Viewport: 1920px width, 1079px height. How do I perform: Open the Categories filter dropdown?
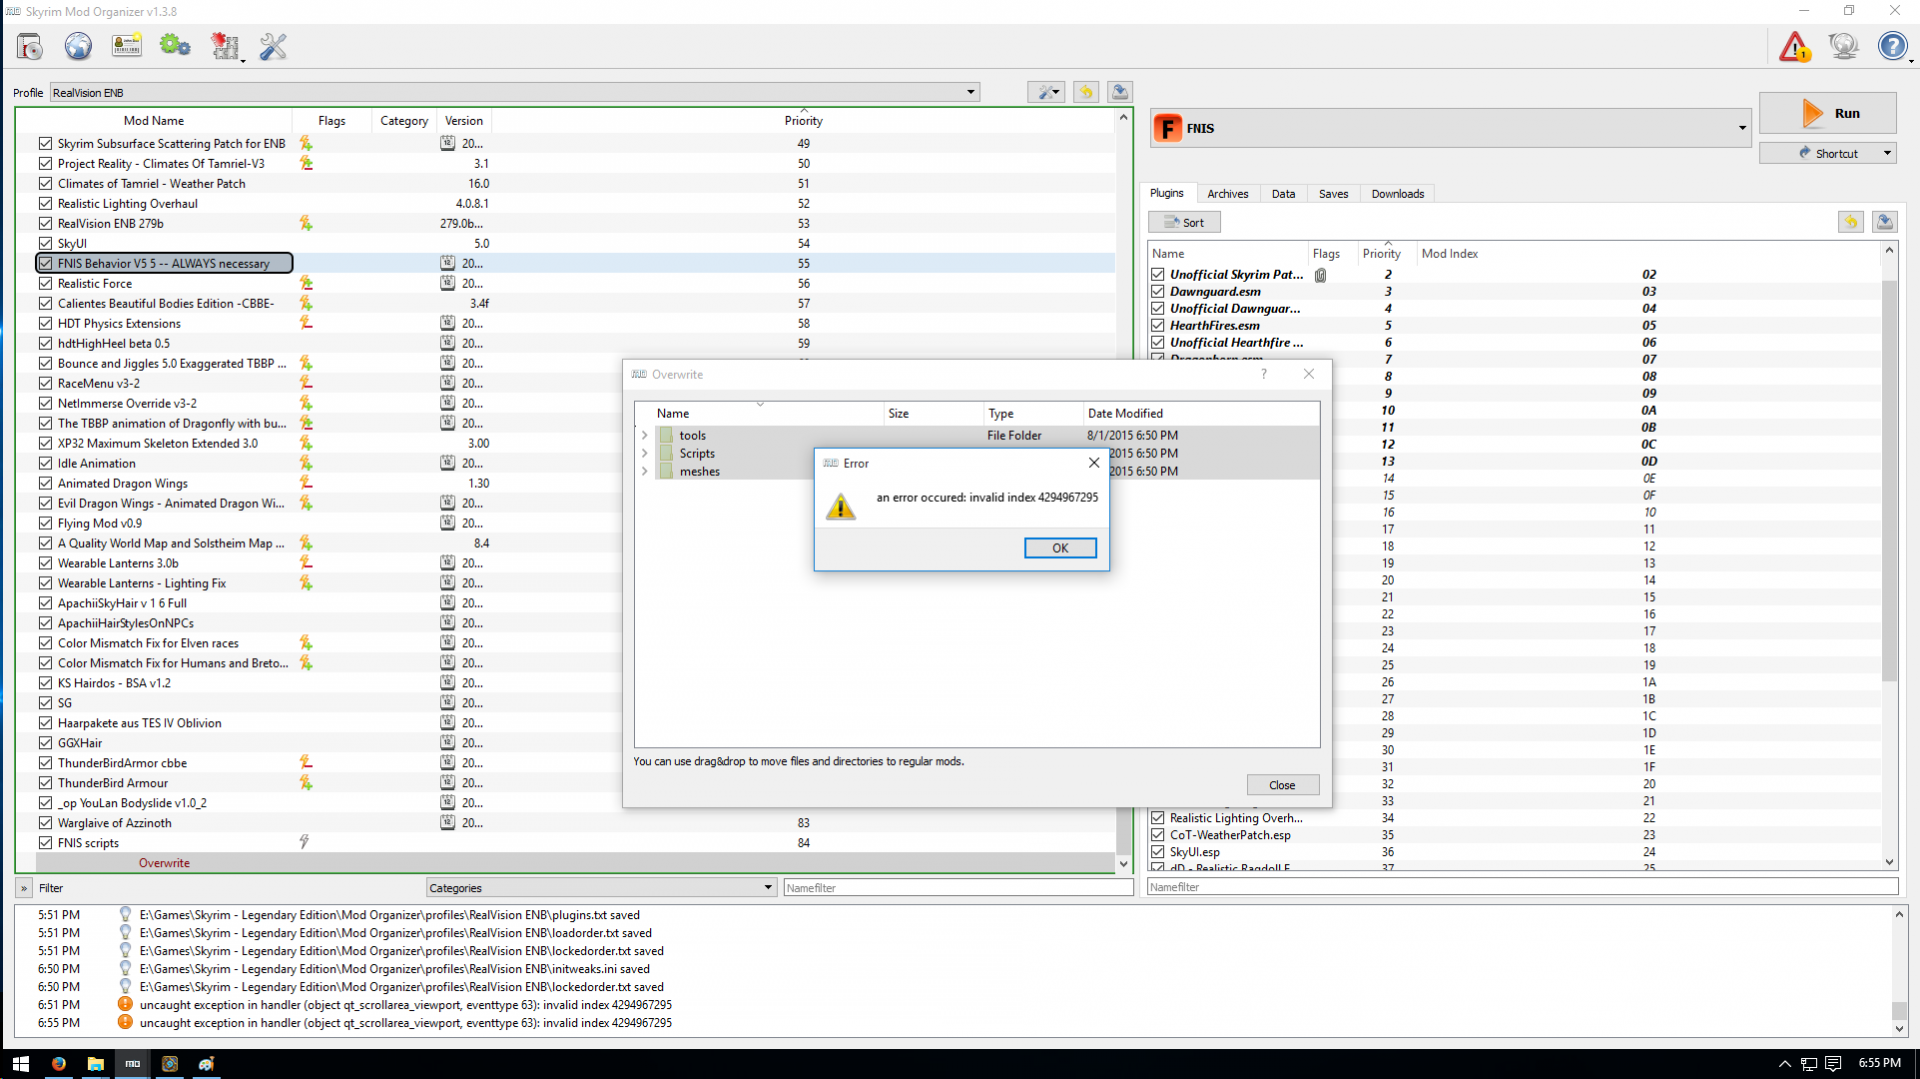coord(601,887)
